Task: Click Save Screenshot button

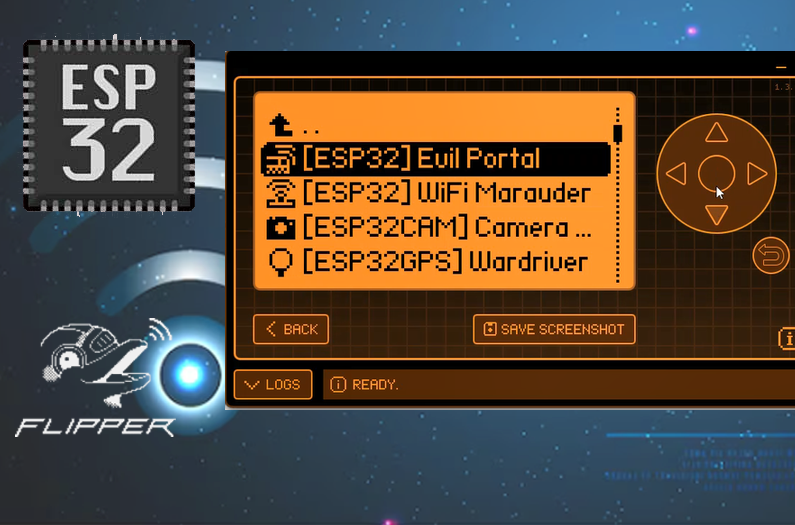Action: [554, 329]
